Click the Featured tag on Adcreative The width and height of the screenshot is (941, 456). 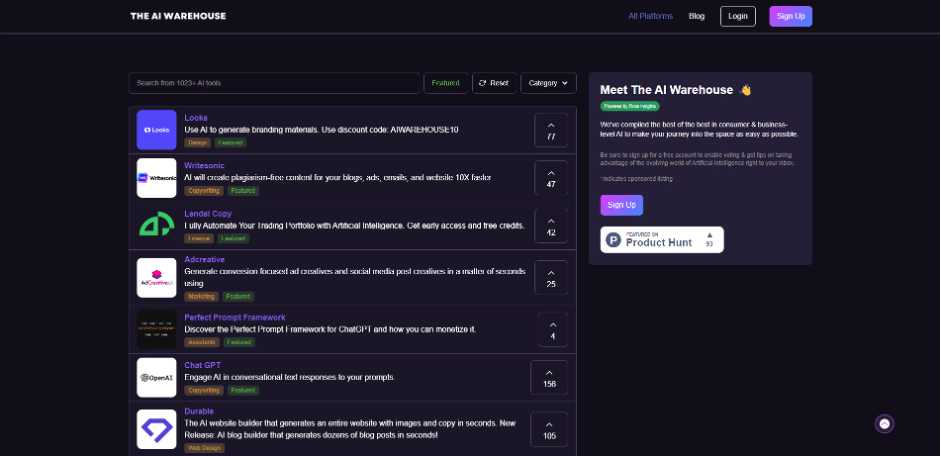click(x=238, y=297)
